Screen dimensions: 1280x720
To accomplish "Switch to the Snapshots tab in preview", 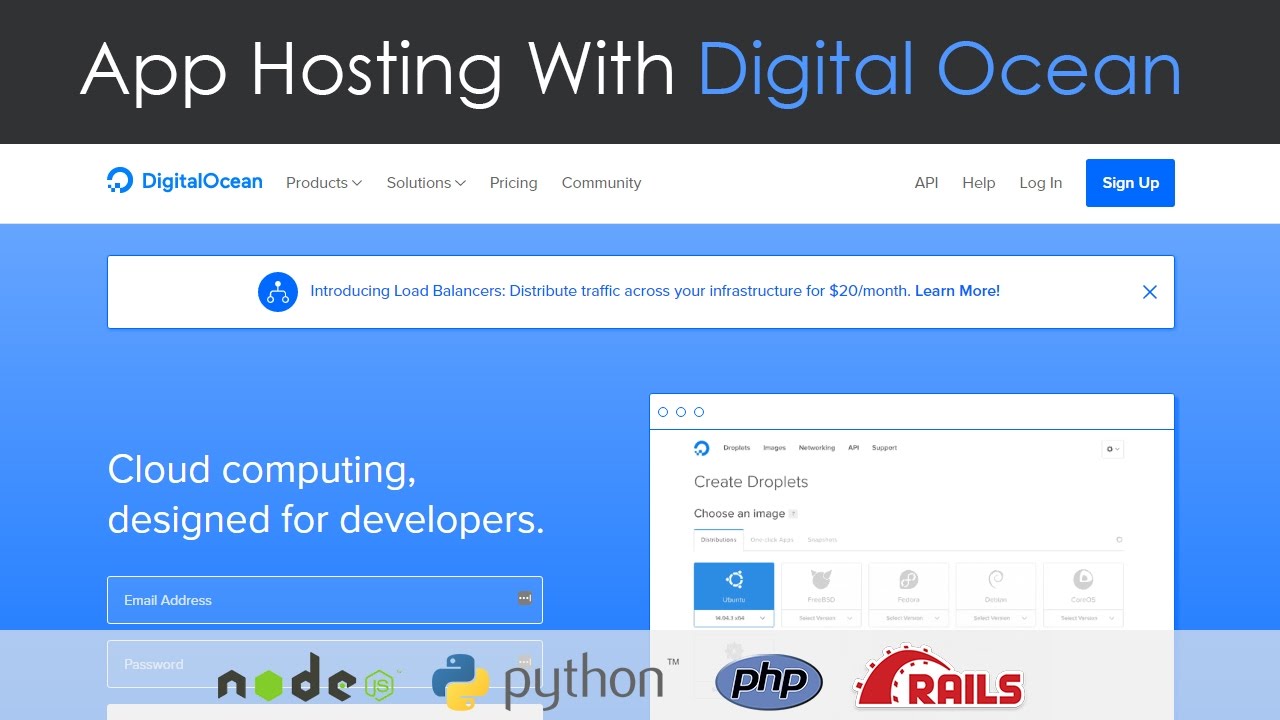I will [822, 540].
